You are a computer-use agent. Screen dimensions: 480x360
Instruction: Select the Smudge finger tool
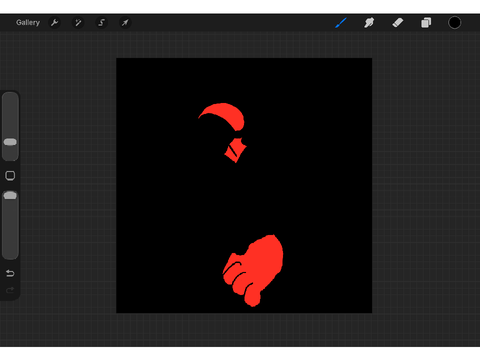[369, 23]
